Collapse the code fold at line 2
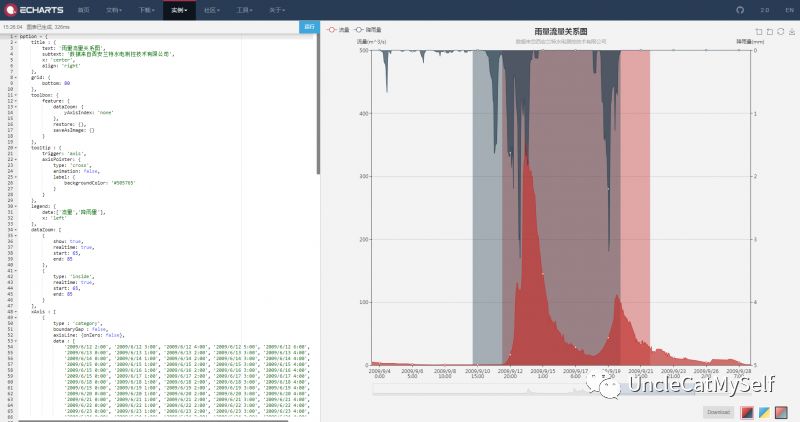Image resolution: width=800 pixels, height=422 pixels. 15,42
